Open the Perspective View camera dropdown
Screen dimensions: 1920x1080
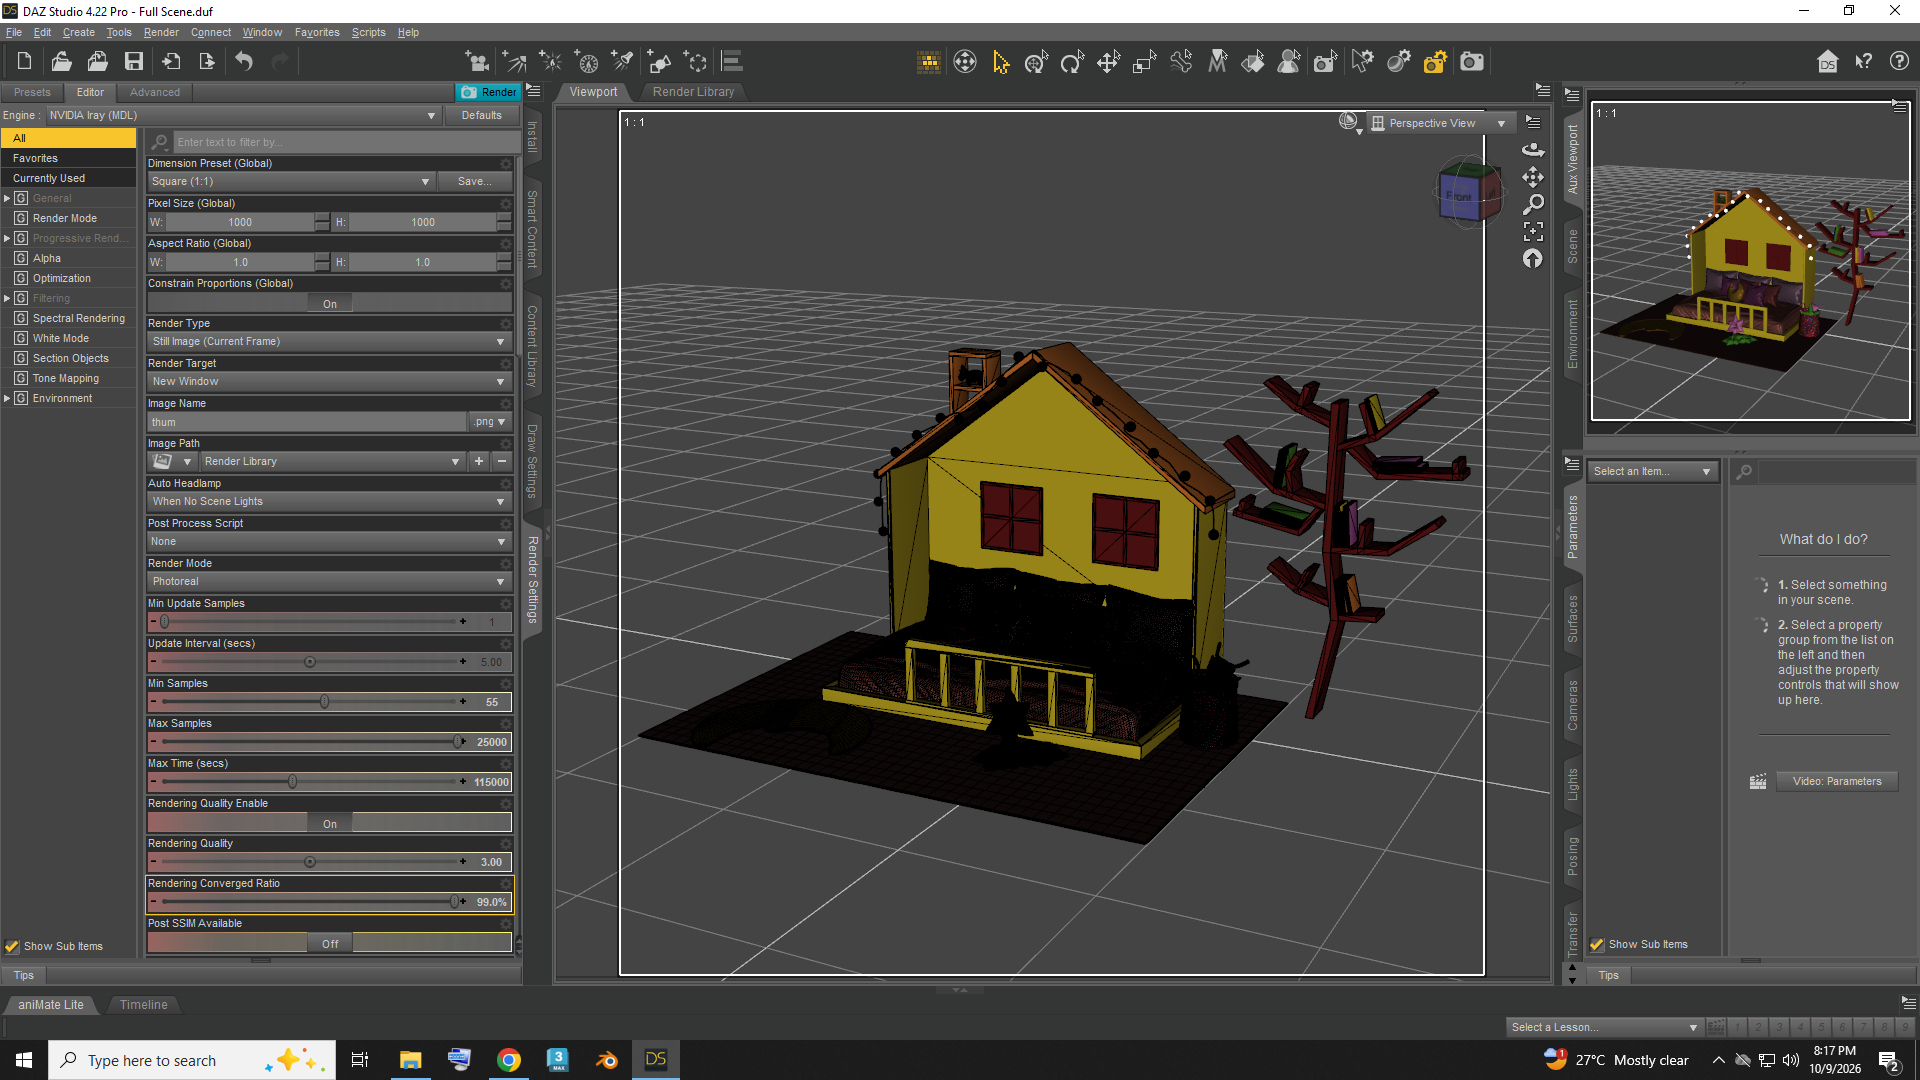point(1439,123)
